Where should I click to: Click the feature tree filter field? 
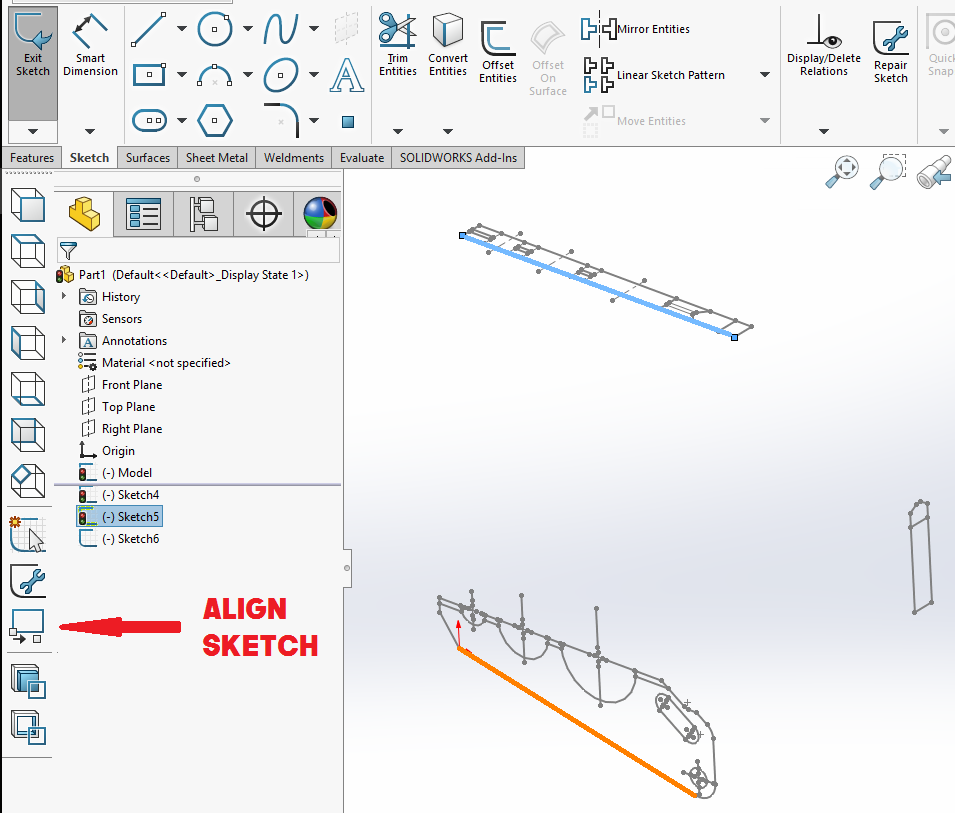click(198, 250)
